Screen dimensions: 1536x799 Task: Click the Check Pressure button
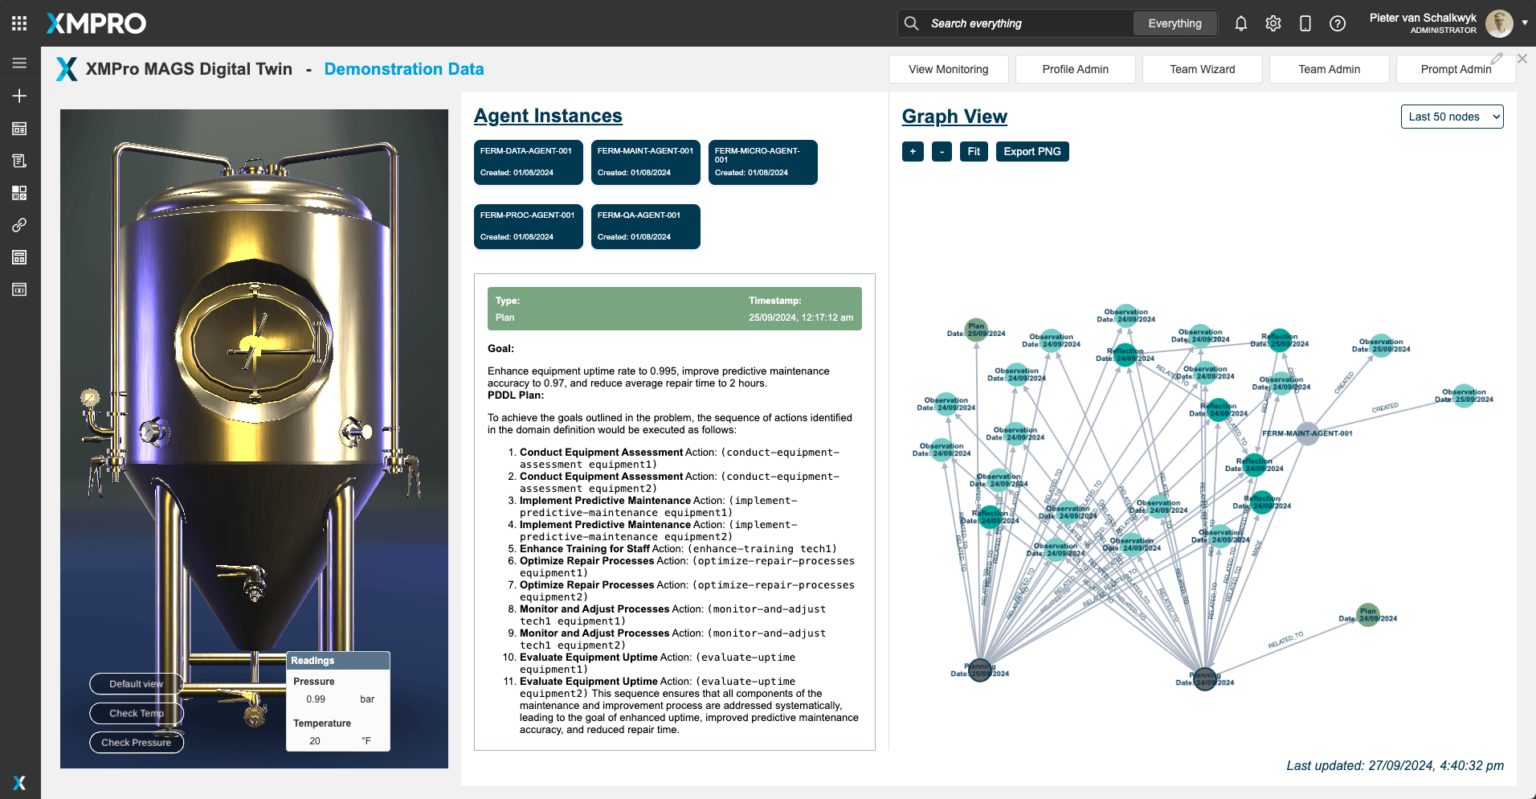[136, 742]
